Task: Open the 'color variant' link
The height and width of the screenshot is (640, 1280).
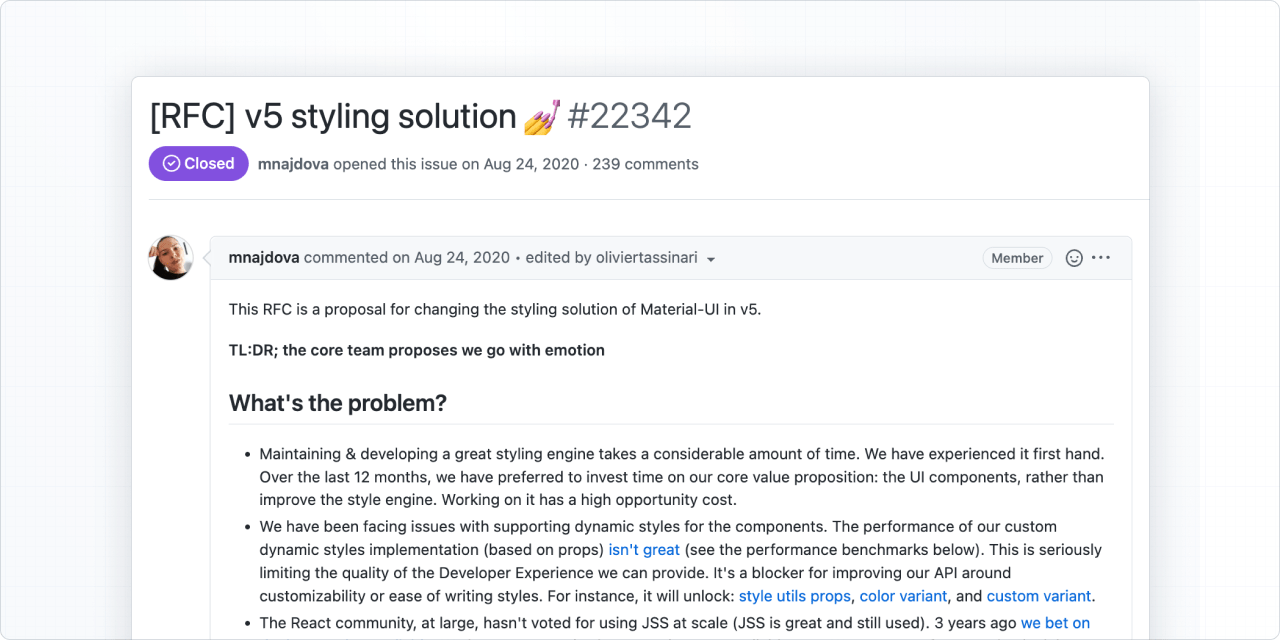Action: tap(903, 595)
